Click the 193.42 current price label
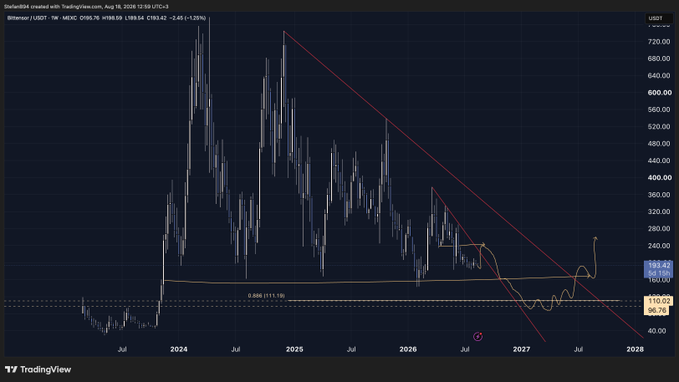 click(x=659, y=265)
